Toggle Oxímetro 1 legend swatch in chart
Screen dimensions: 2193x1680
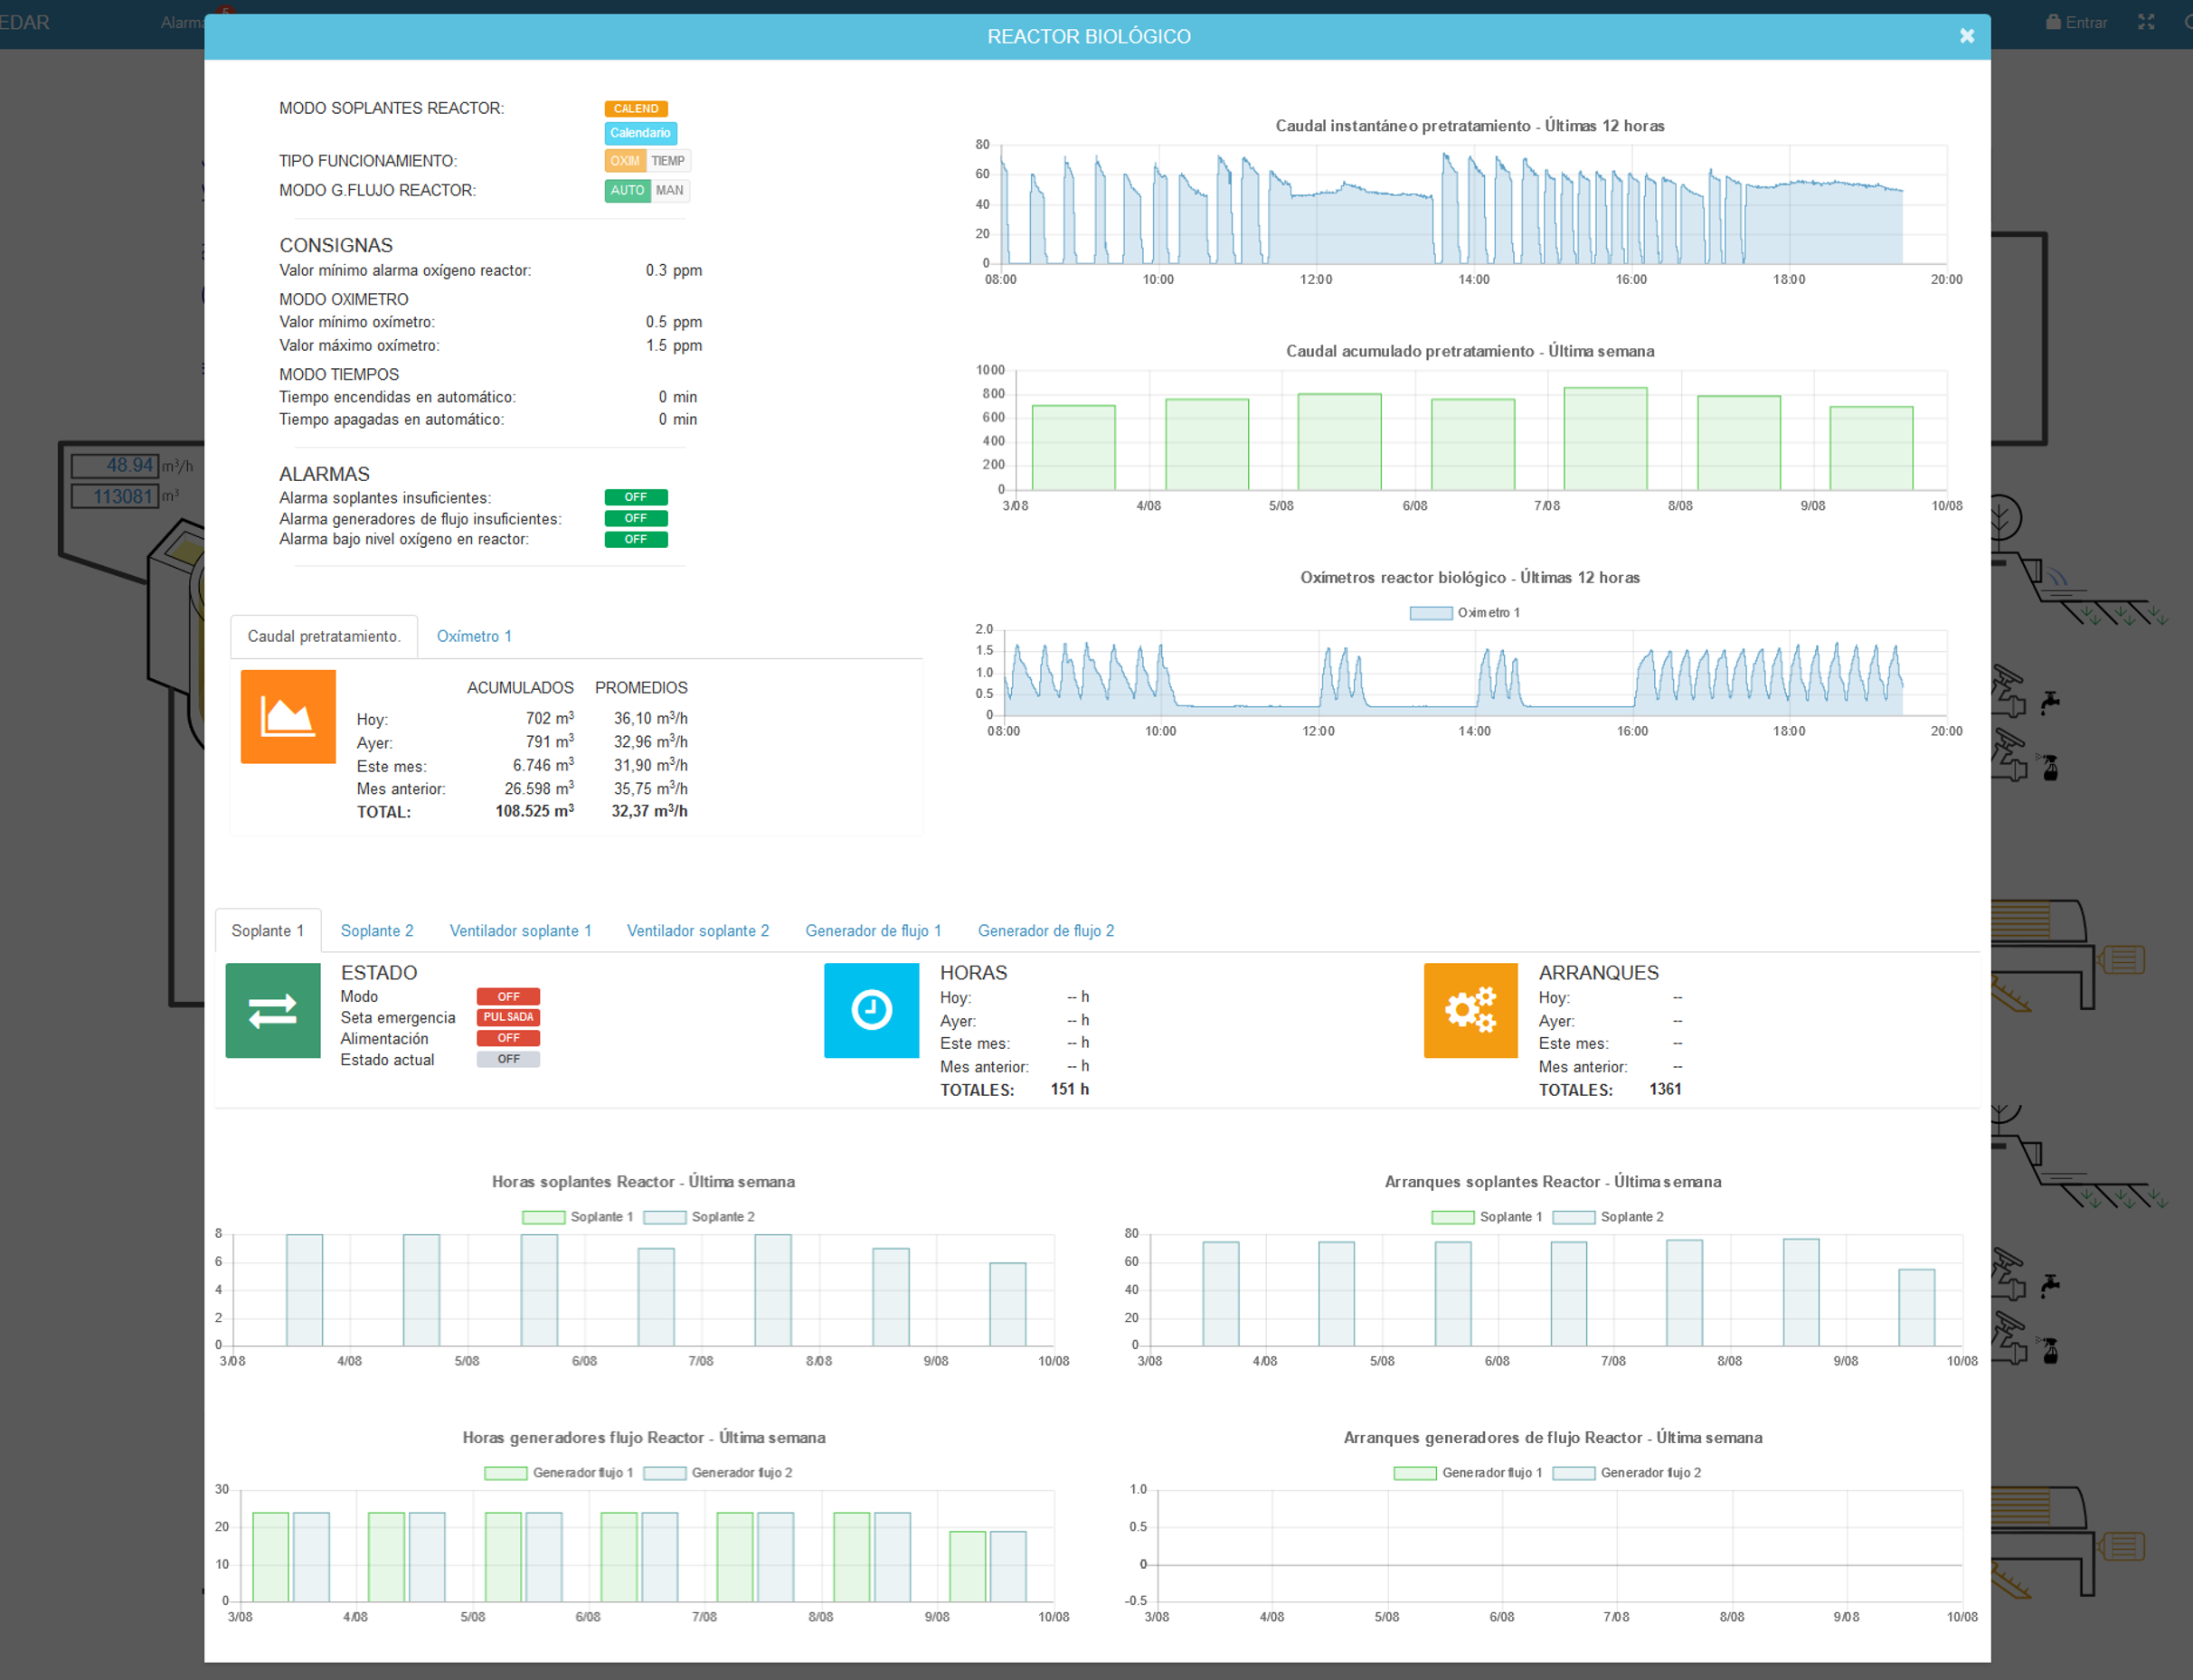pos(1430,613)
